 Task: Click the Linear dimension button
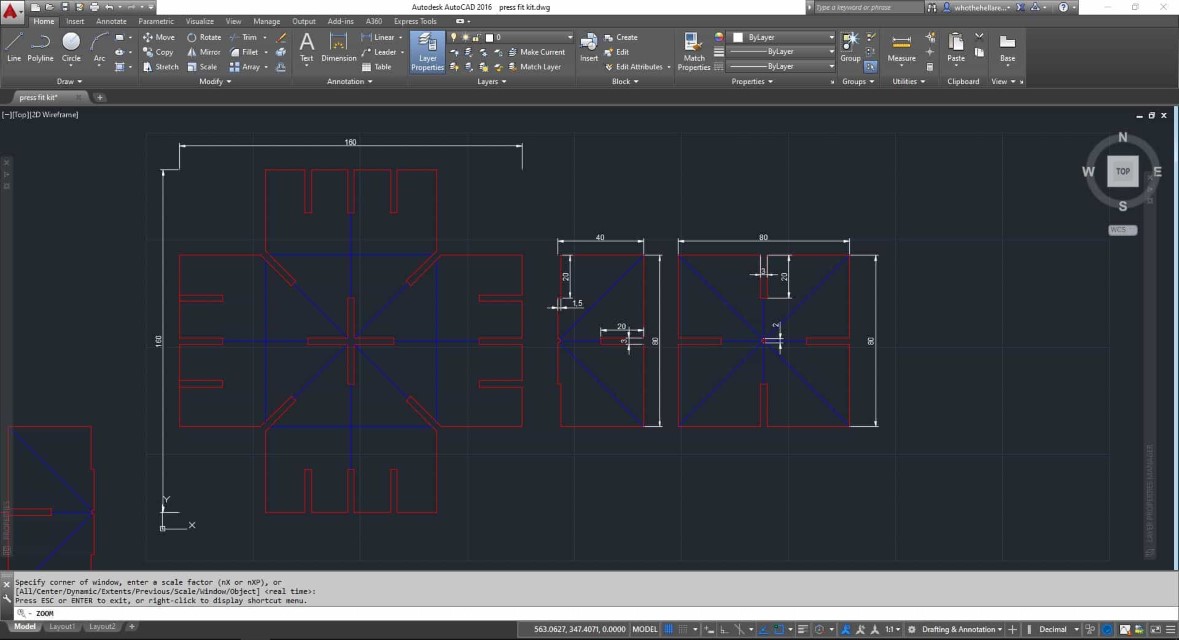click(377, 37)
